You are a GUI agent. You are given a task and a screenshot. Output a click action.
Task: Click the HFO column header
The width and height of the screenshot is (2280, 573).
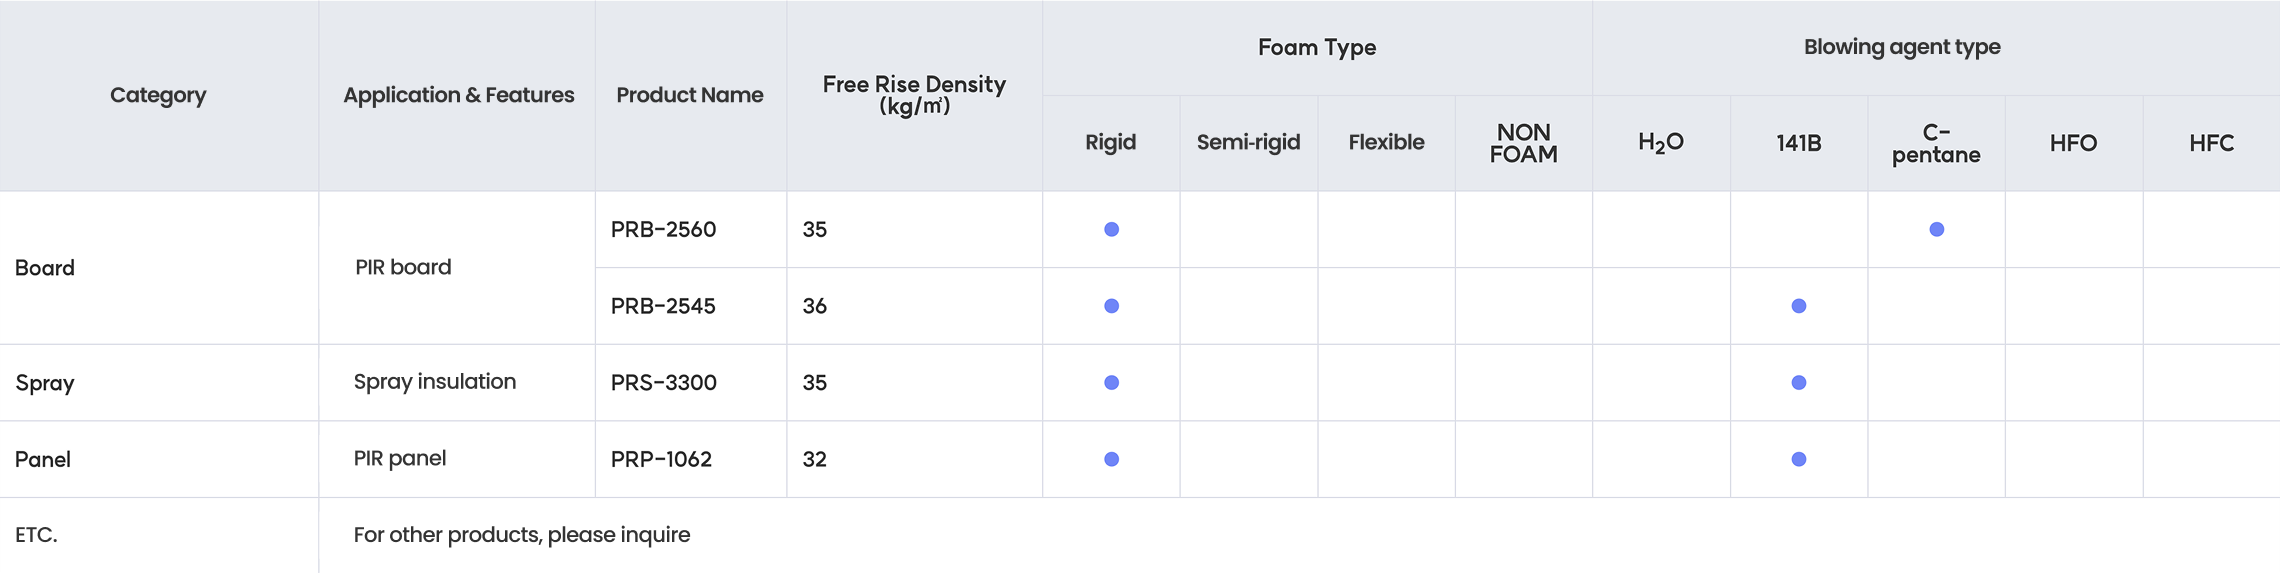click(x=2073, y=143)
